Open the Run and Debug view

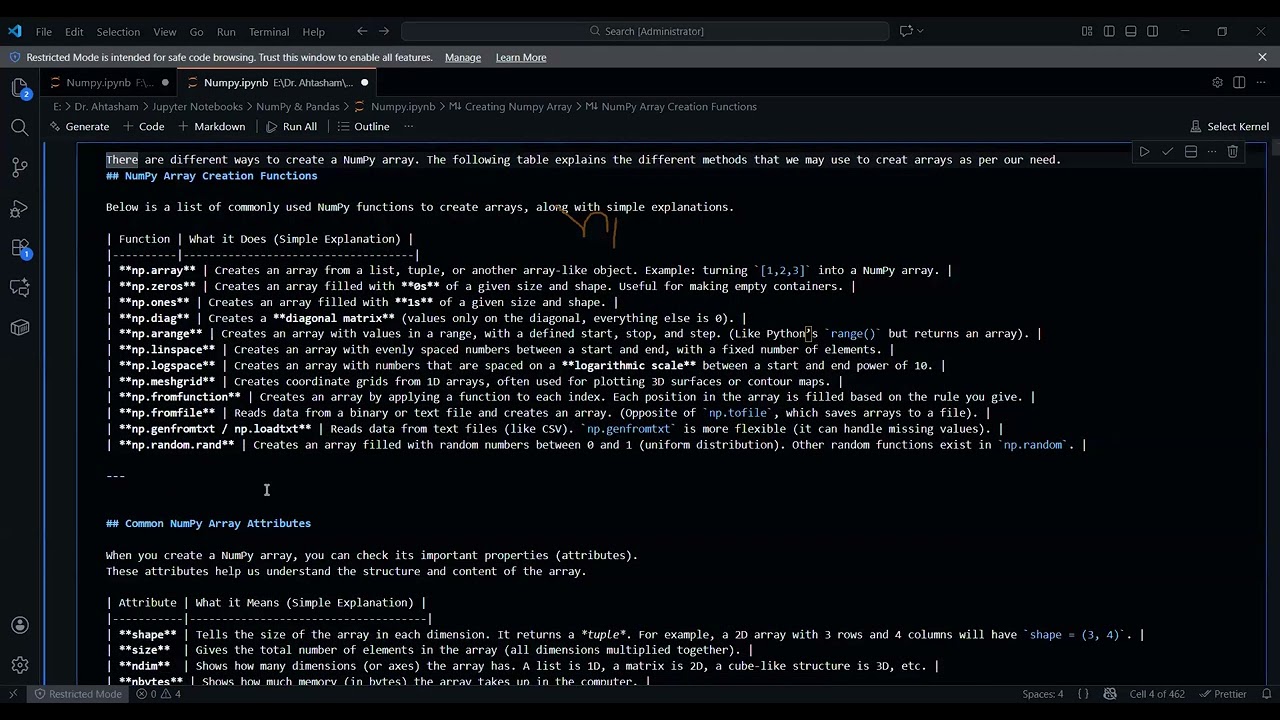coord(20,208)
